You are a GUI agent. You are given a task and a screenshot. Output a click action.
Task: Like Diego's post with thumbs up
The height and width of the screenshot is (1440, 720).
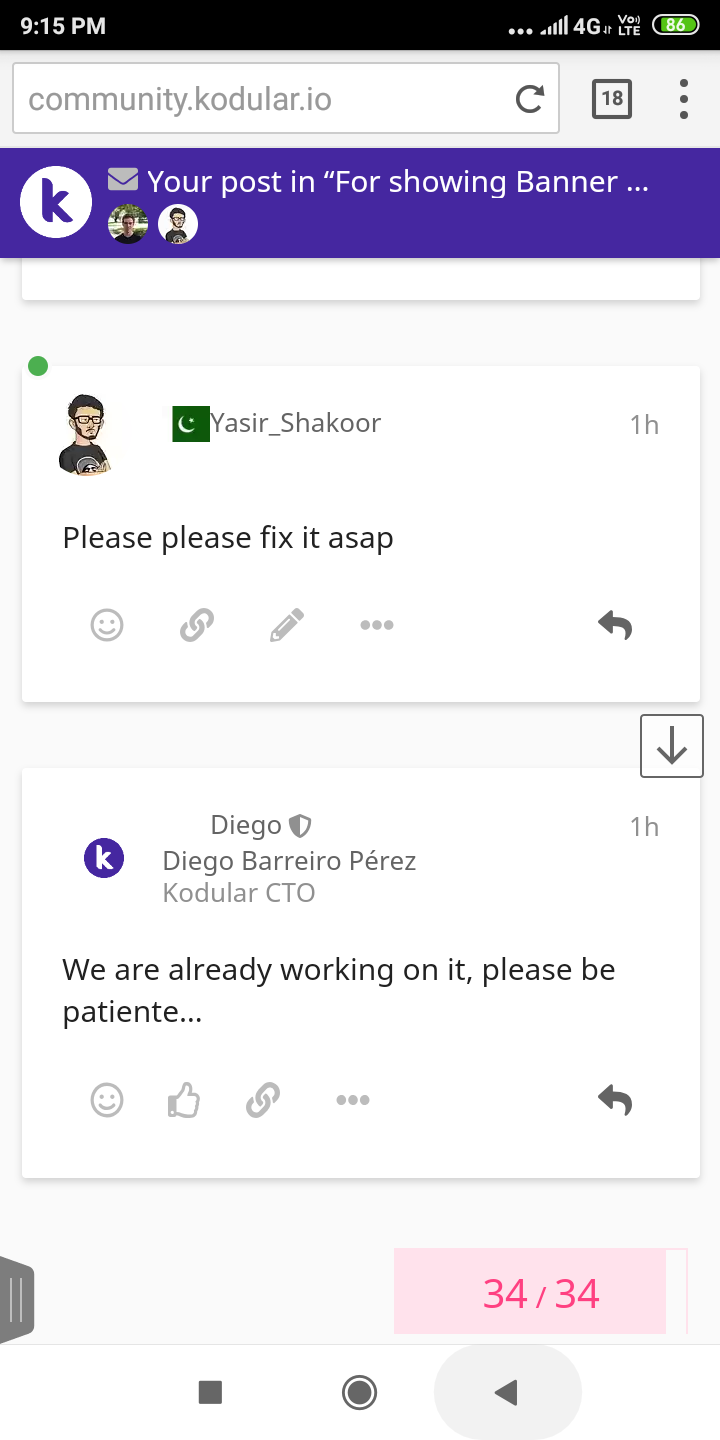pos(184,1101)
